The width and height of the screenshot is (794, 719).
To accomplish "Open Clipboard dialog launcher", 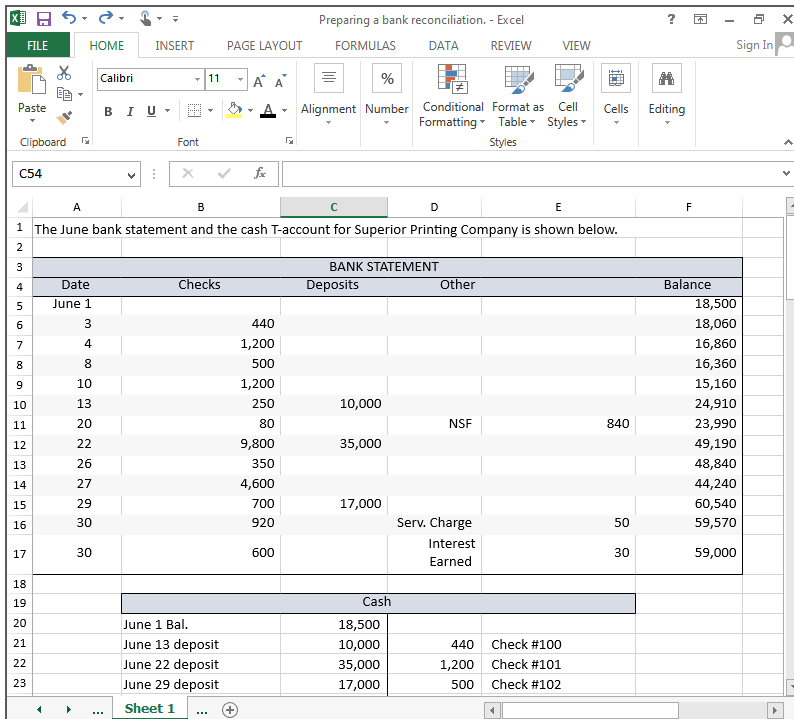I will (86, 141).
